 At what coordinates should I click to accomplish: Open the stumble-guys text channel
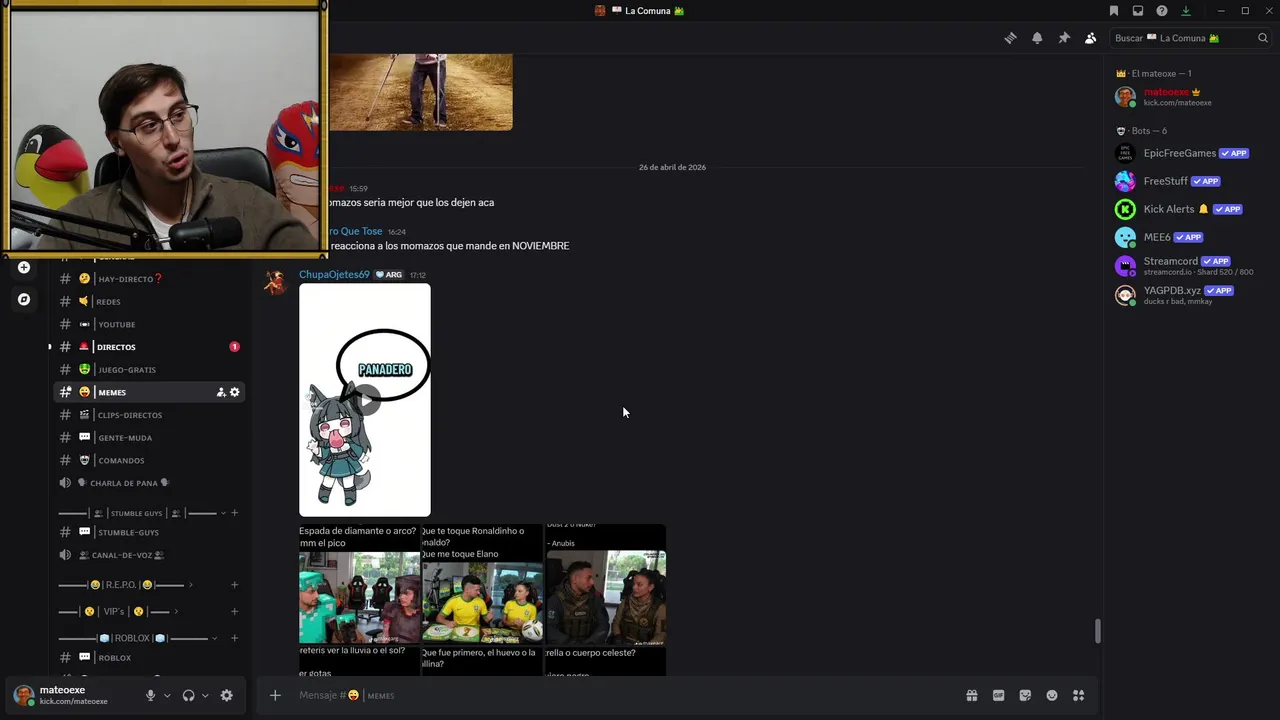(x=150, y=533)
